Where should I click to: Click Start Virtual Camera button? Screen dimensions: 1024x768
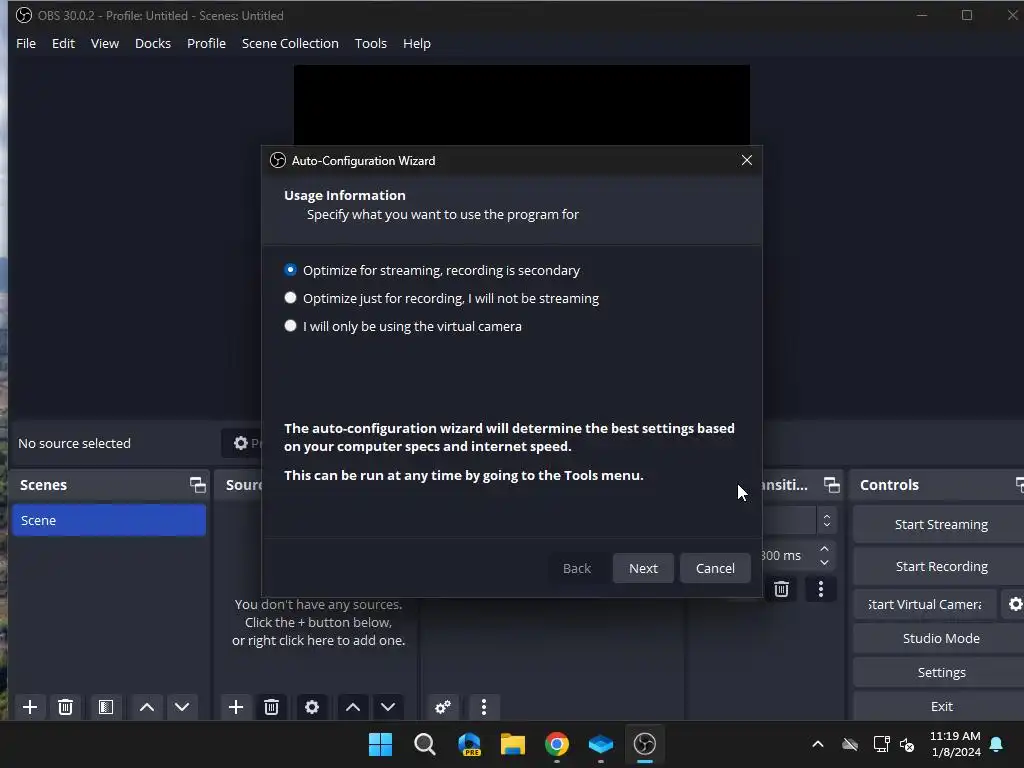pyautogui.click(x=925, y=604)
